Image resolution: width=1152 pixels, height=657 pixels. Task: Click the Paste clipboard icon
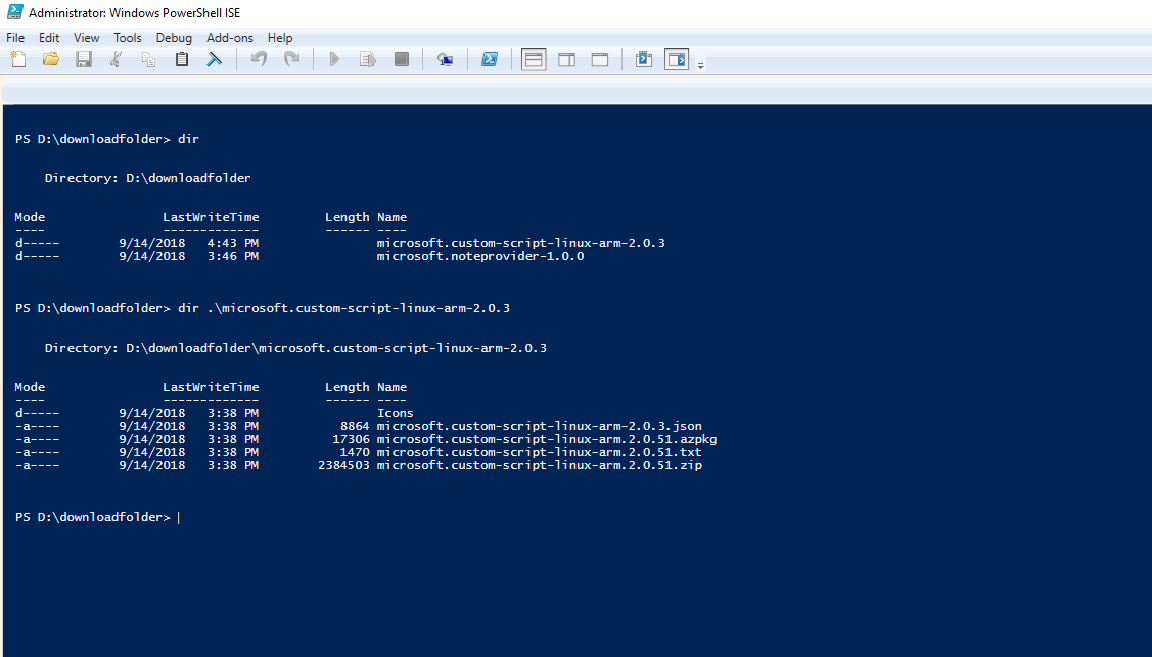[181, 60]
